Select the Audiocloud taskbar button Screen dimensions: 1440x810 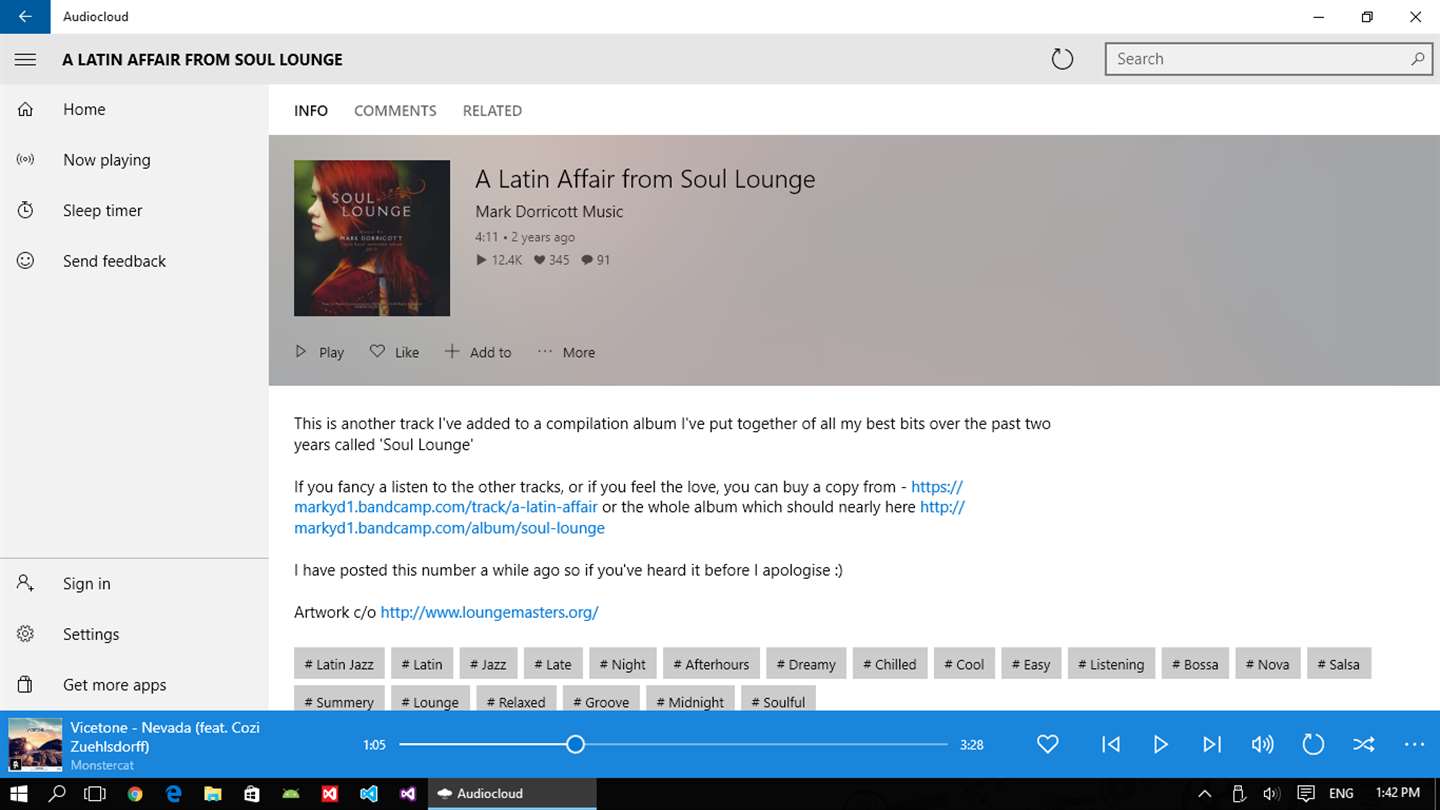512,794
